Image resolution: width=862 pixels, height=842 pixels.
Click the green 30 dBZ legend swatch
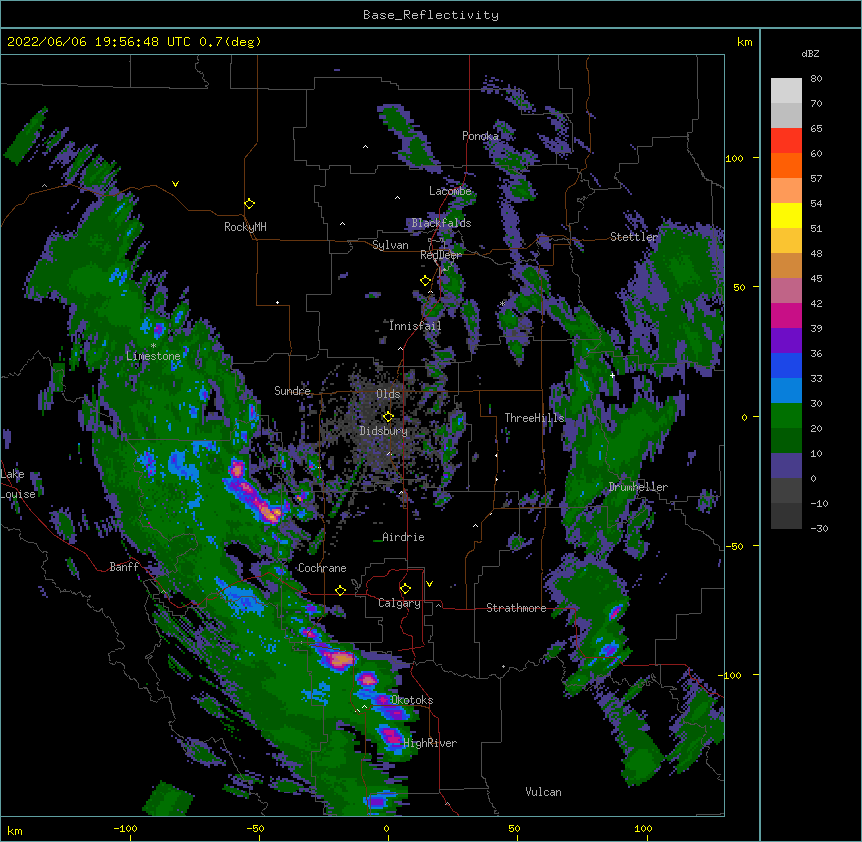(786, 416)
